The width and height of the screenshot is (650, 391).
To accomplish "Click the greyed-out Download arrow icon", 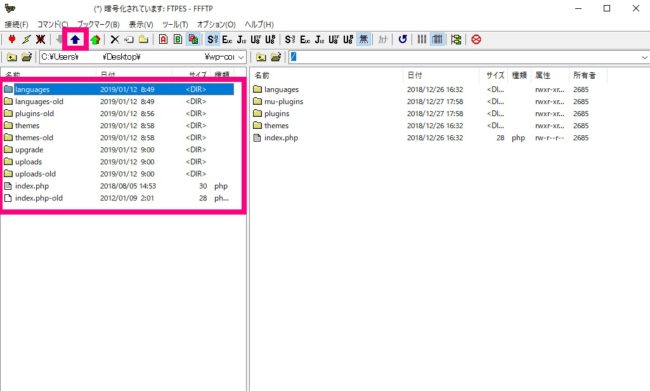I will 59,39.
